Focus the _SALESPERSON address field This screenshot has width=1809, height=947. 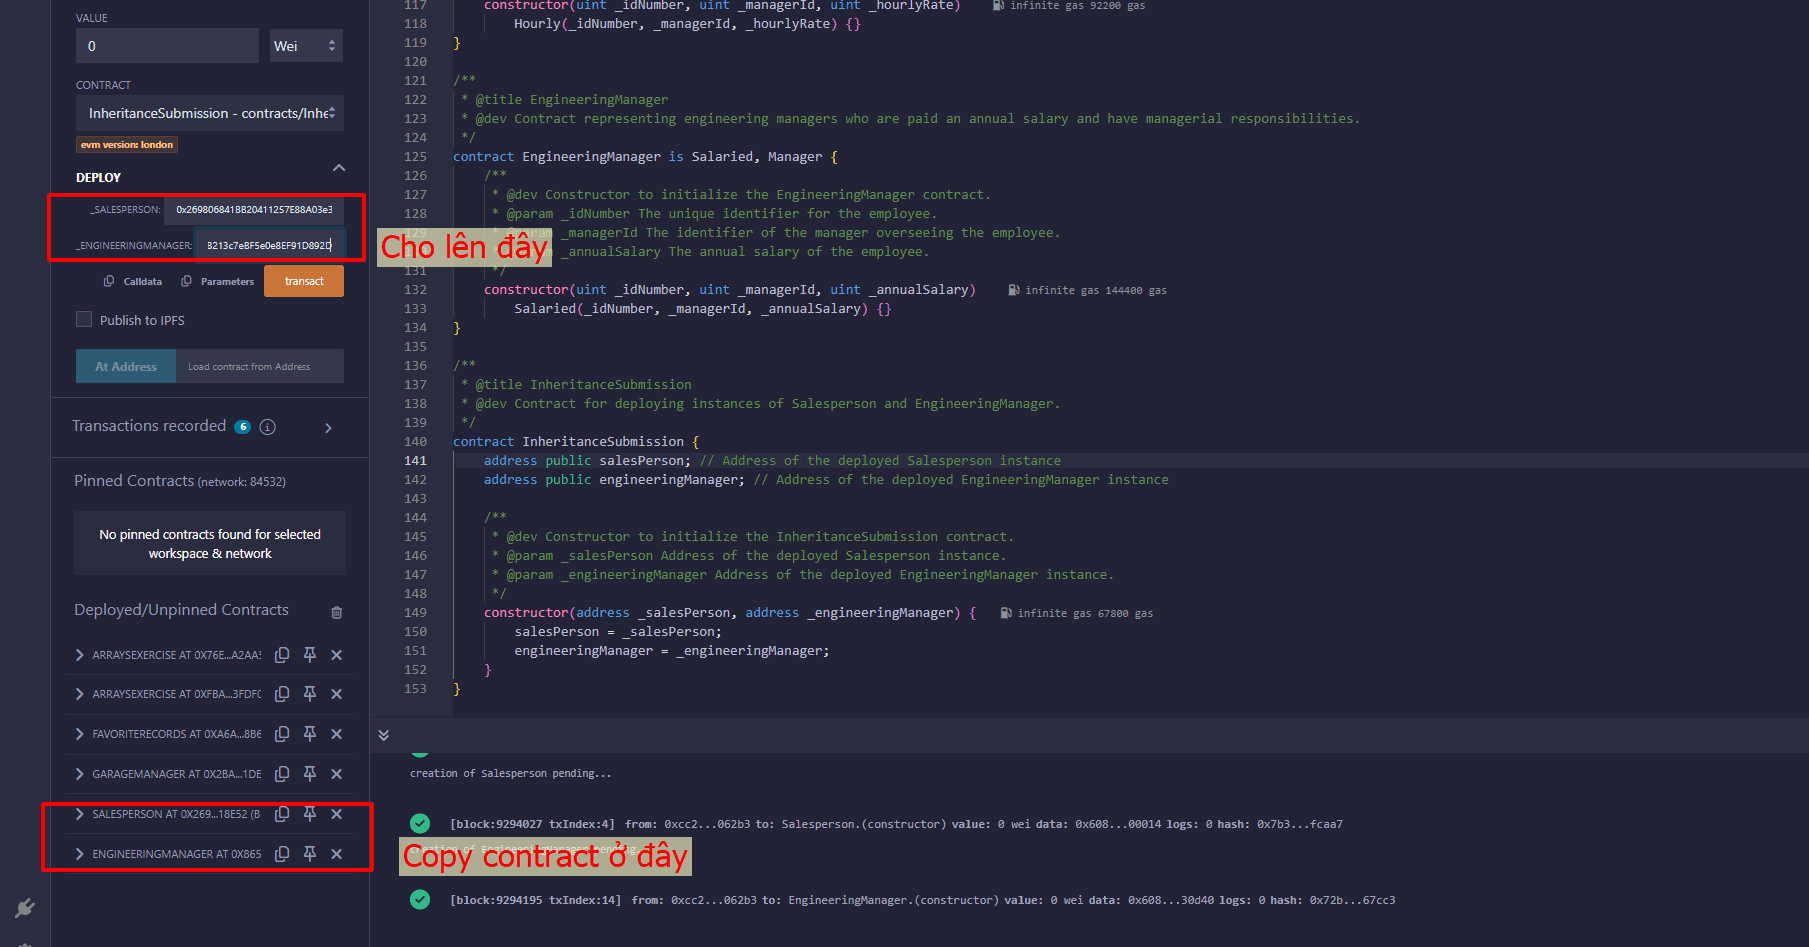(x=254, y=210)
